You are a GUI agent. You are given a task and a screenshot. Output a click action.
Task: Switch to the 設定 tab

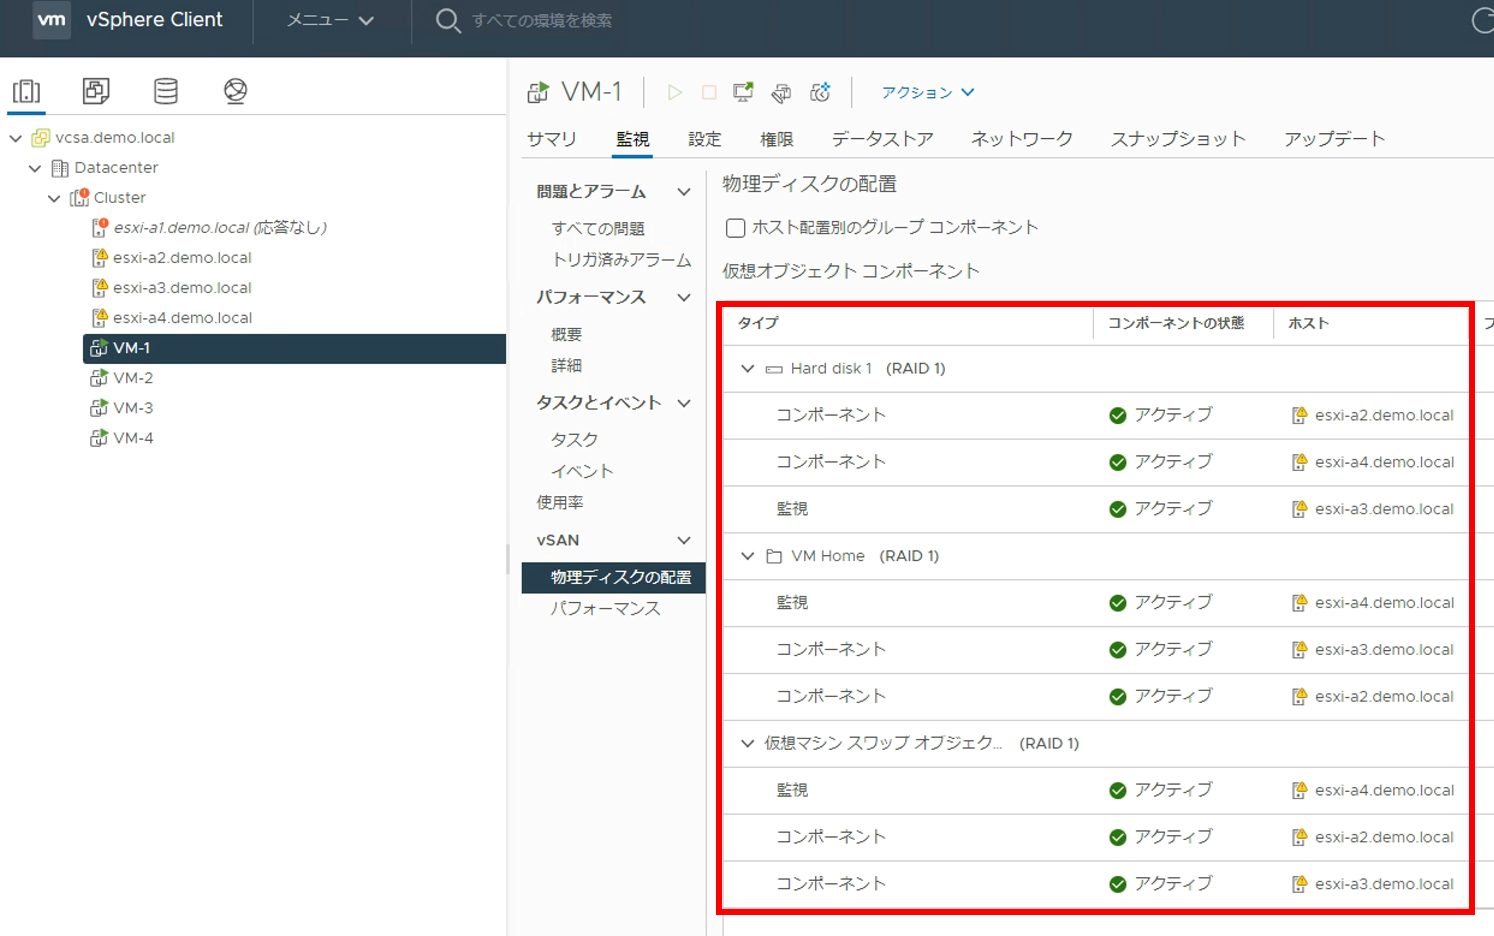click(x=704, y=139)
